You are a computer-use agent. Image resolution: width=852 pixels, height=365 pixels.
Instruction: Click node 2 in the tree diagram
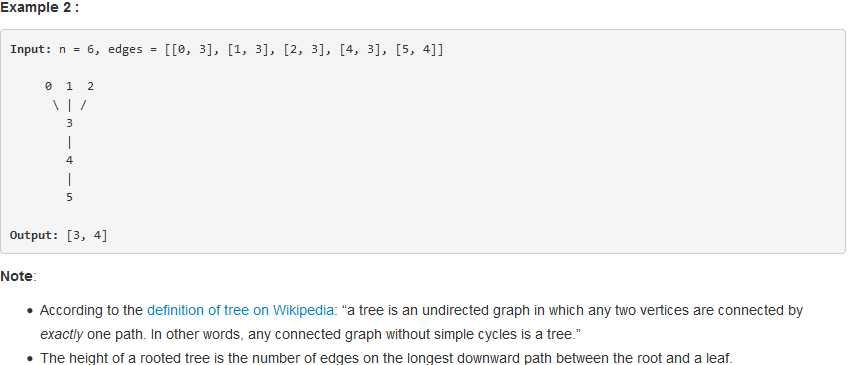tap(90, 86)
